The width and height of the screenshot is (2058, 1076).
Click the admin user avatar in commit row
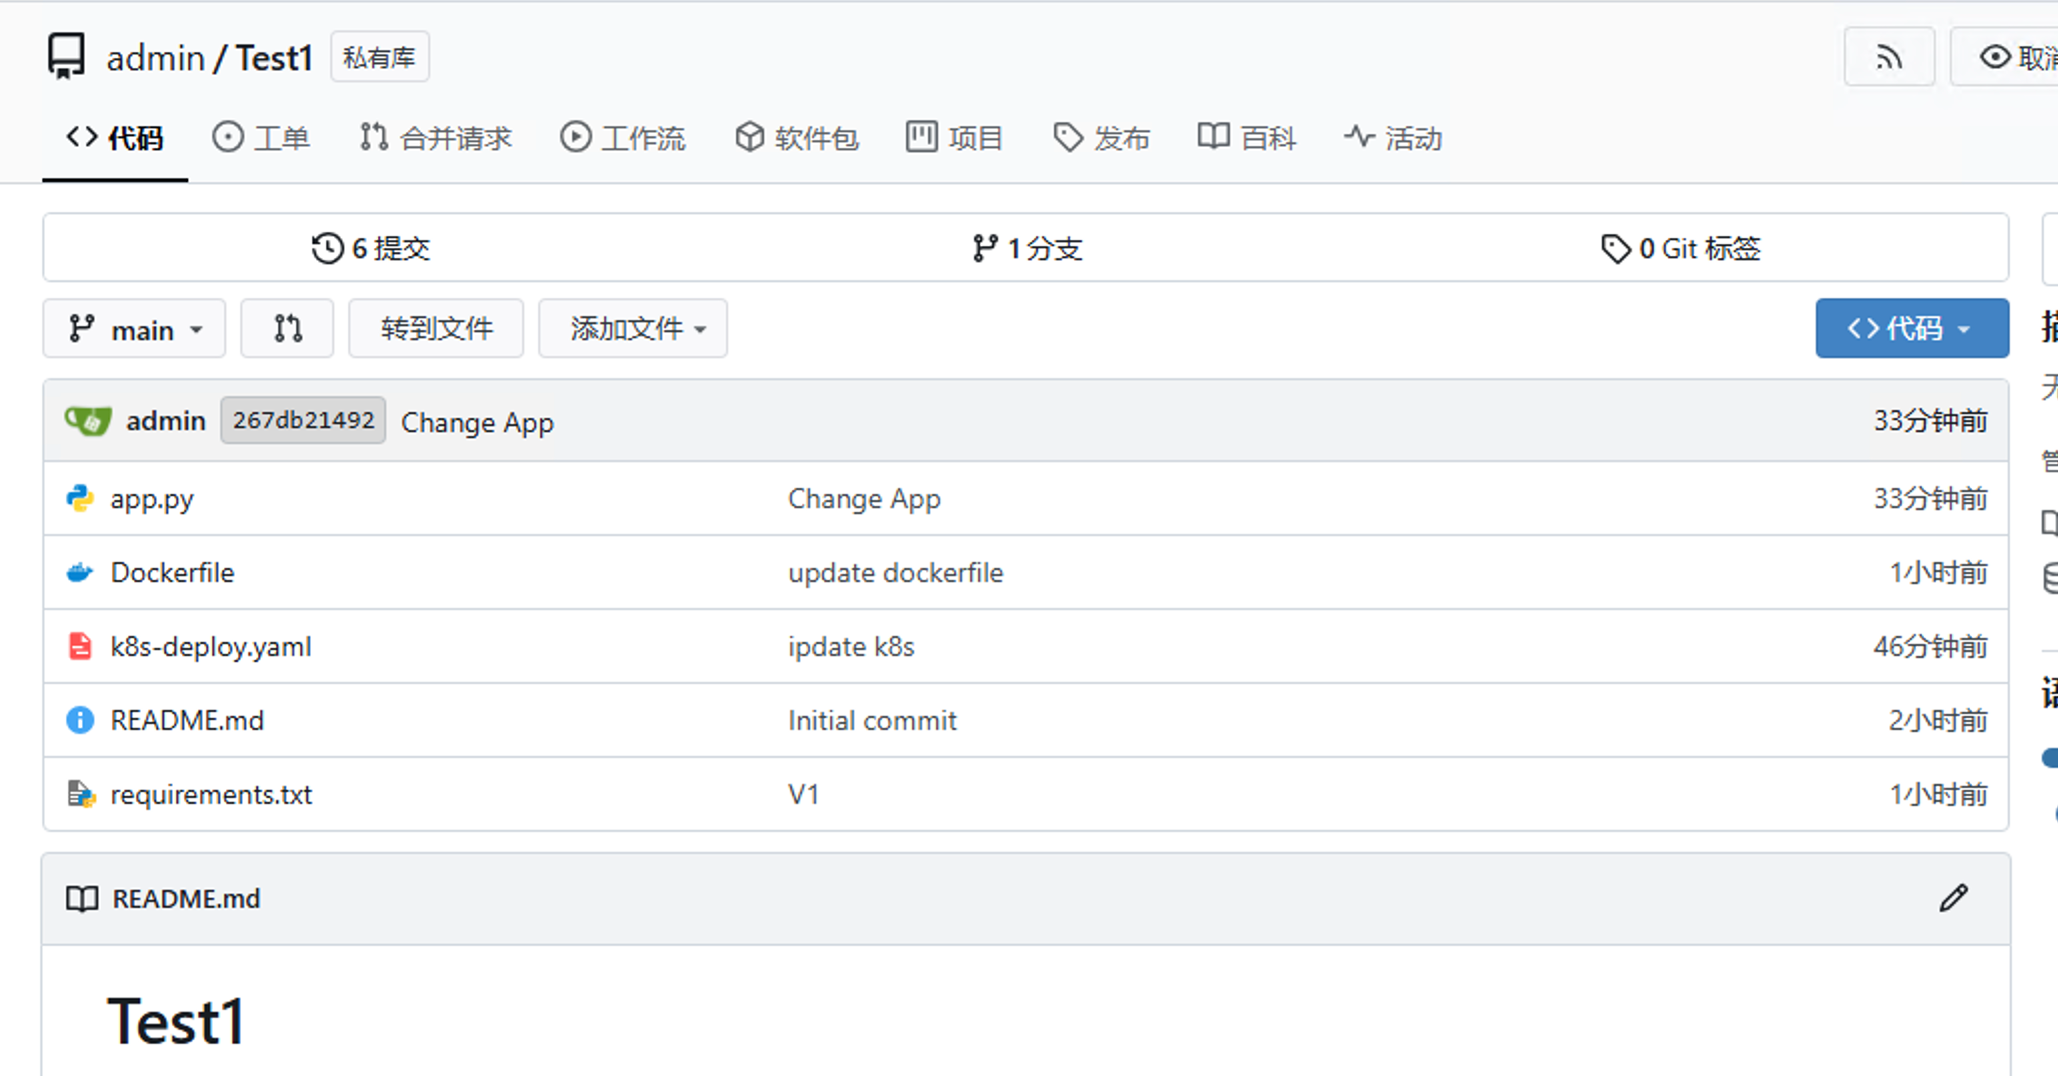point(88,421)
